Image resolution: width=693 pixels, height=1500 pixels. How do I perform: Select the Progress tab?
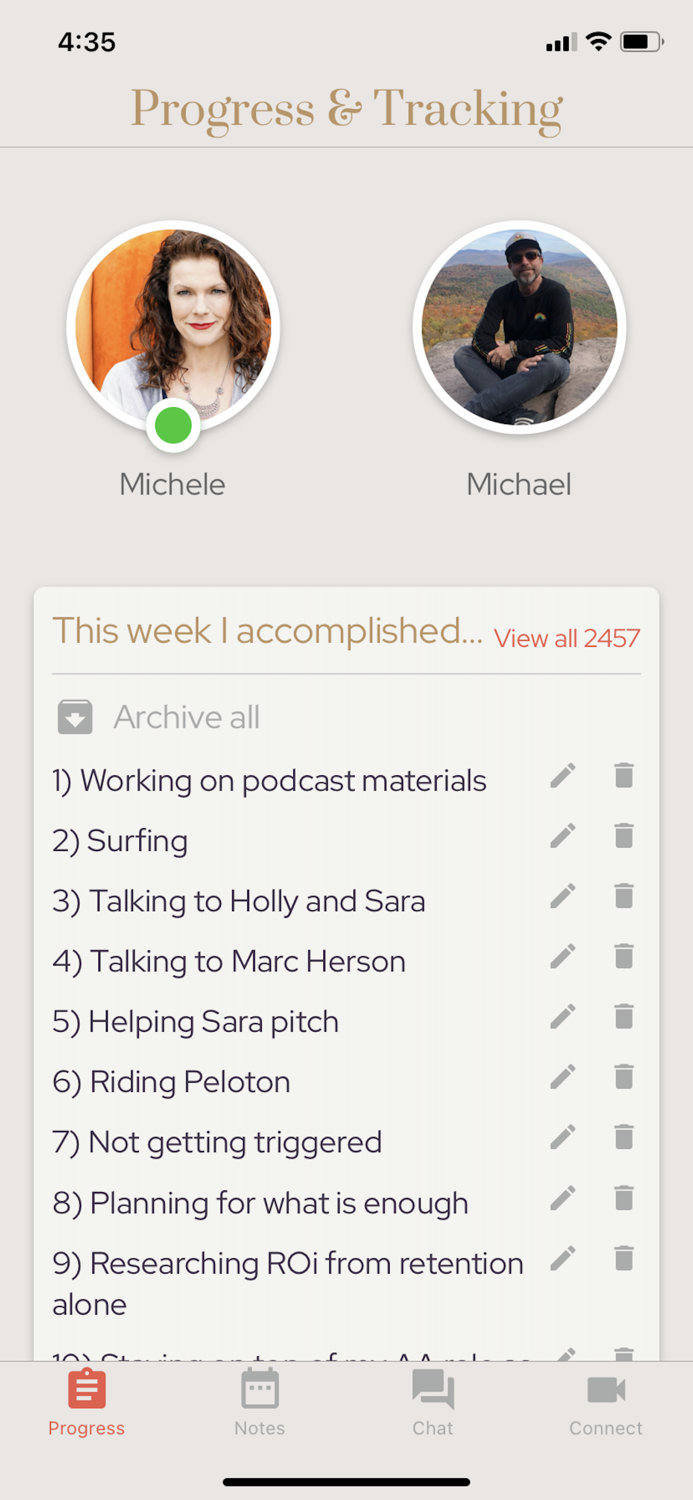pos(87,1402)
